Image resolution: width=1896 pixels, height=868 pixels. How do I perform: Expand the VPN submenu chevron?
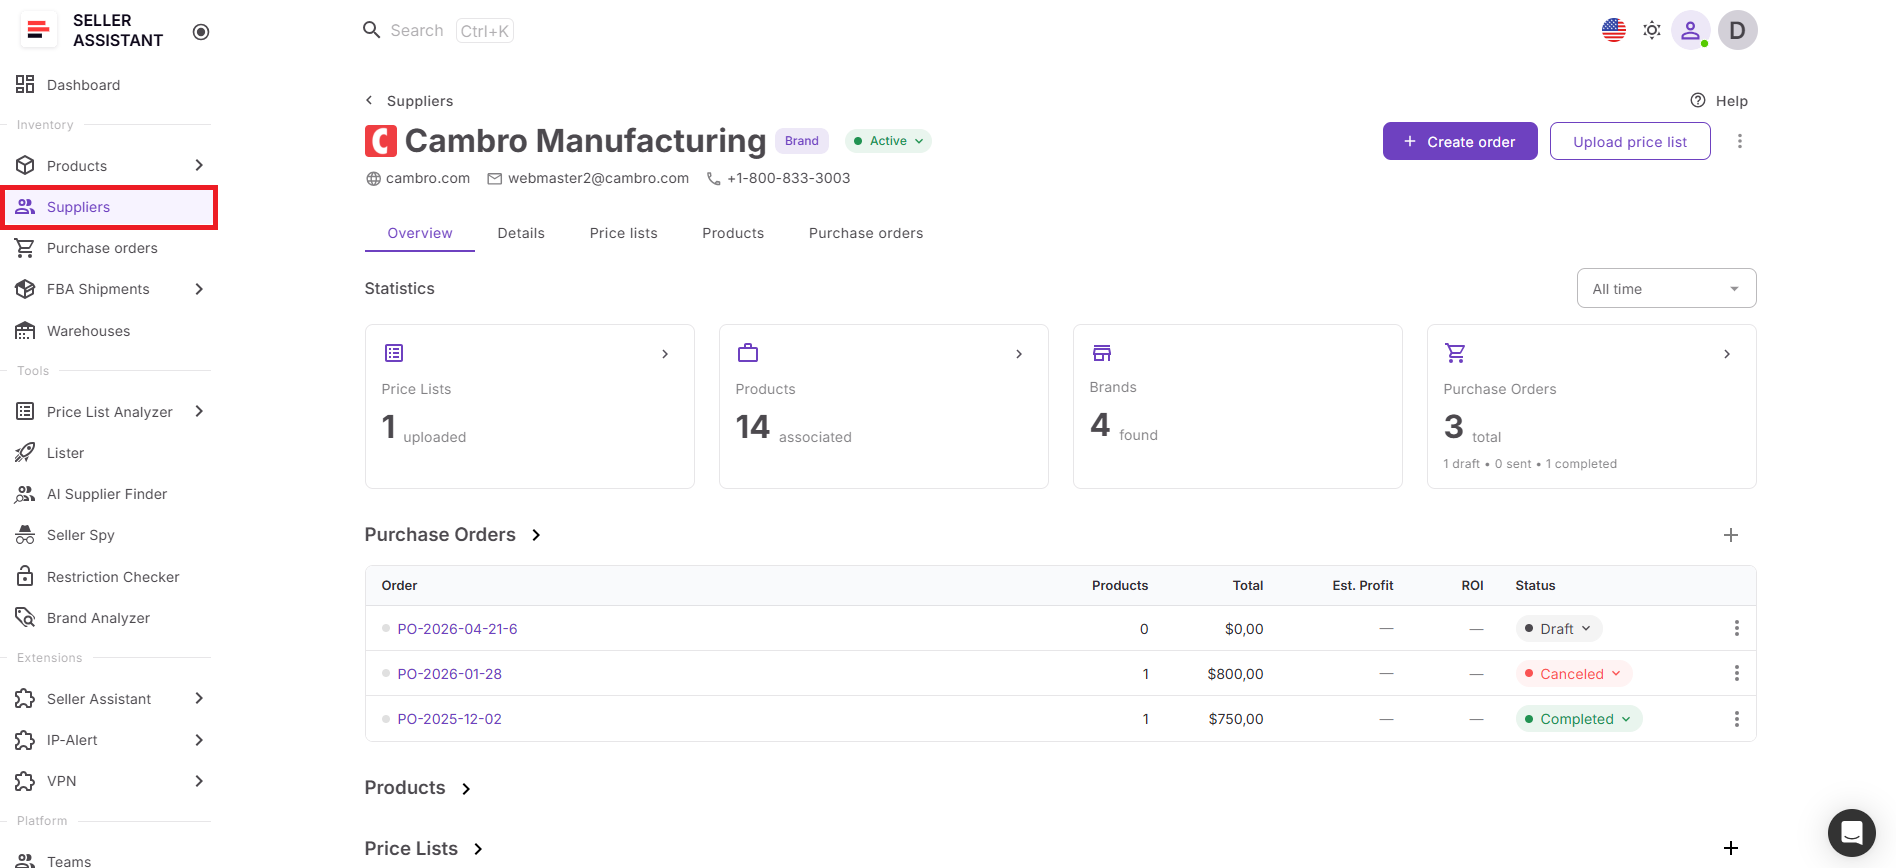pos(199,781)
